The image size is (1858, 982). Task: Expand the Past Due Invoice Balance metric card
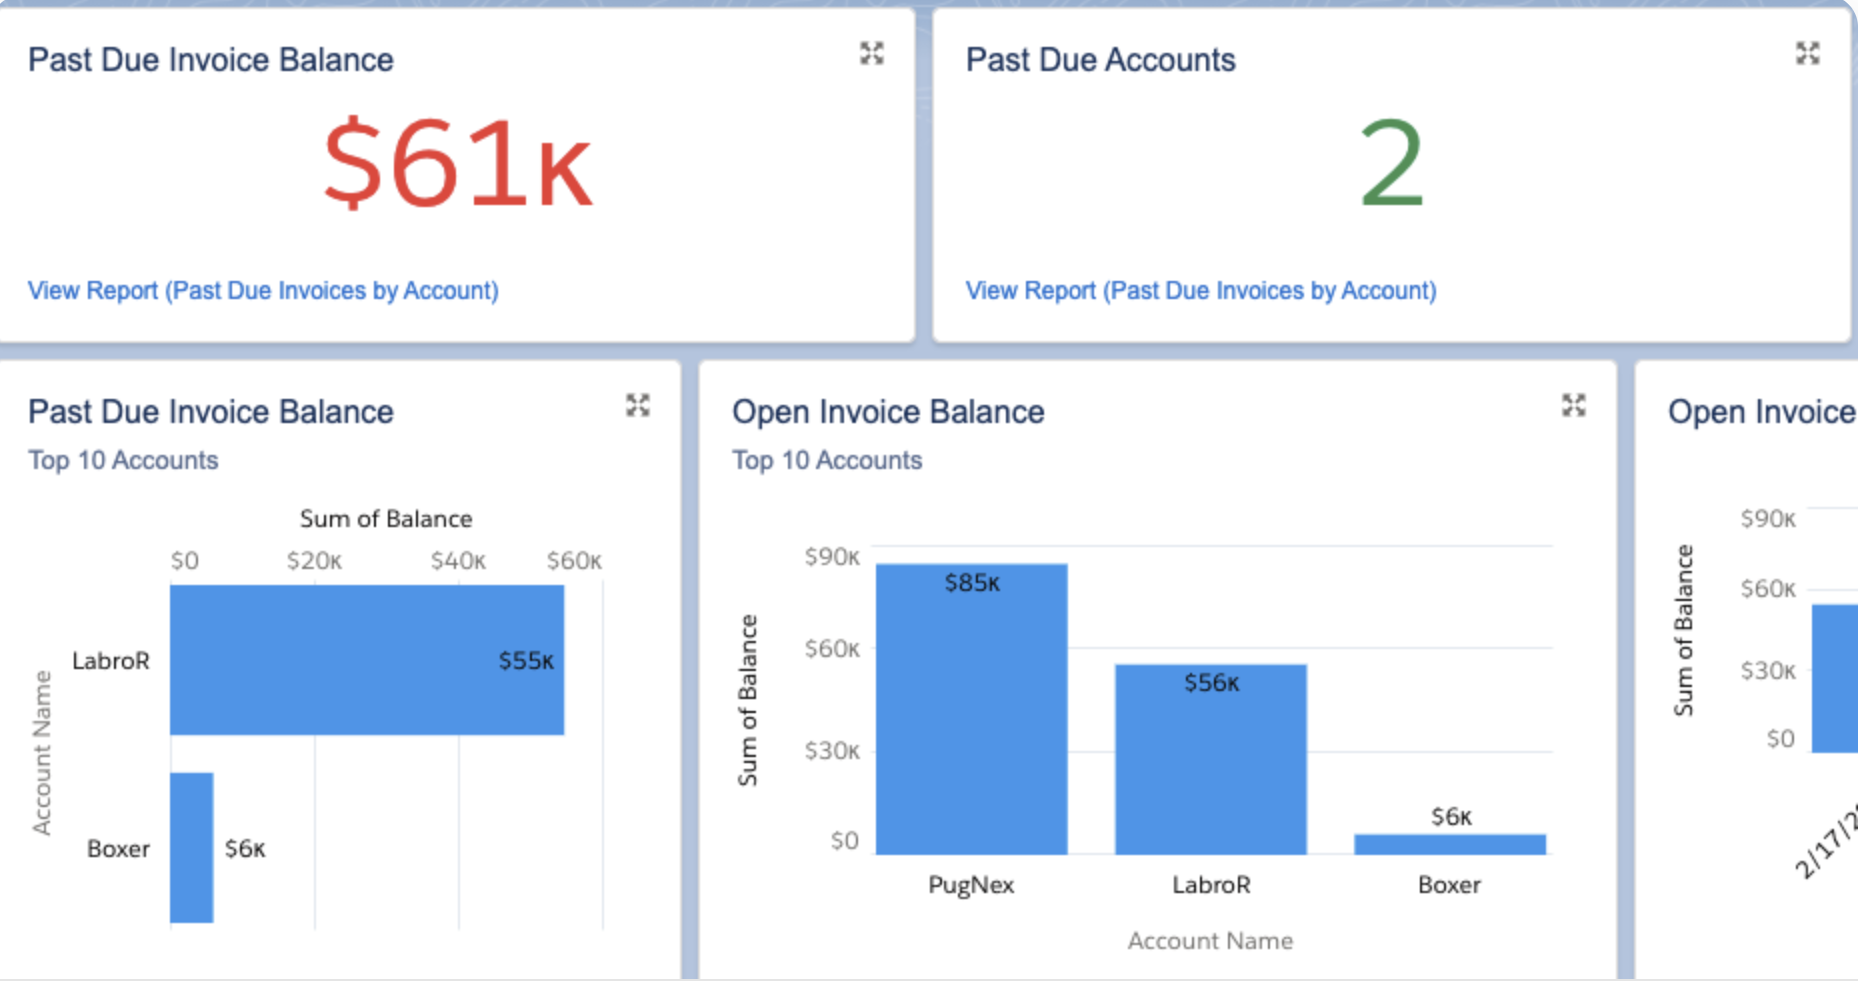872,54
